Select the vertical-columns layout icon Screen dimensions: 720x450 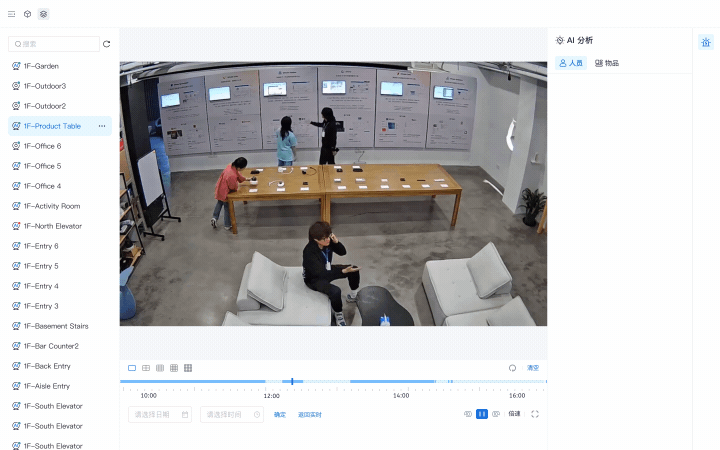click(x=160, y=368)
